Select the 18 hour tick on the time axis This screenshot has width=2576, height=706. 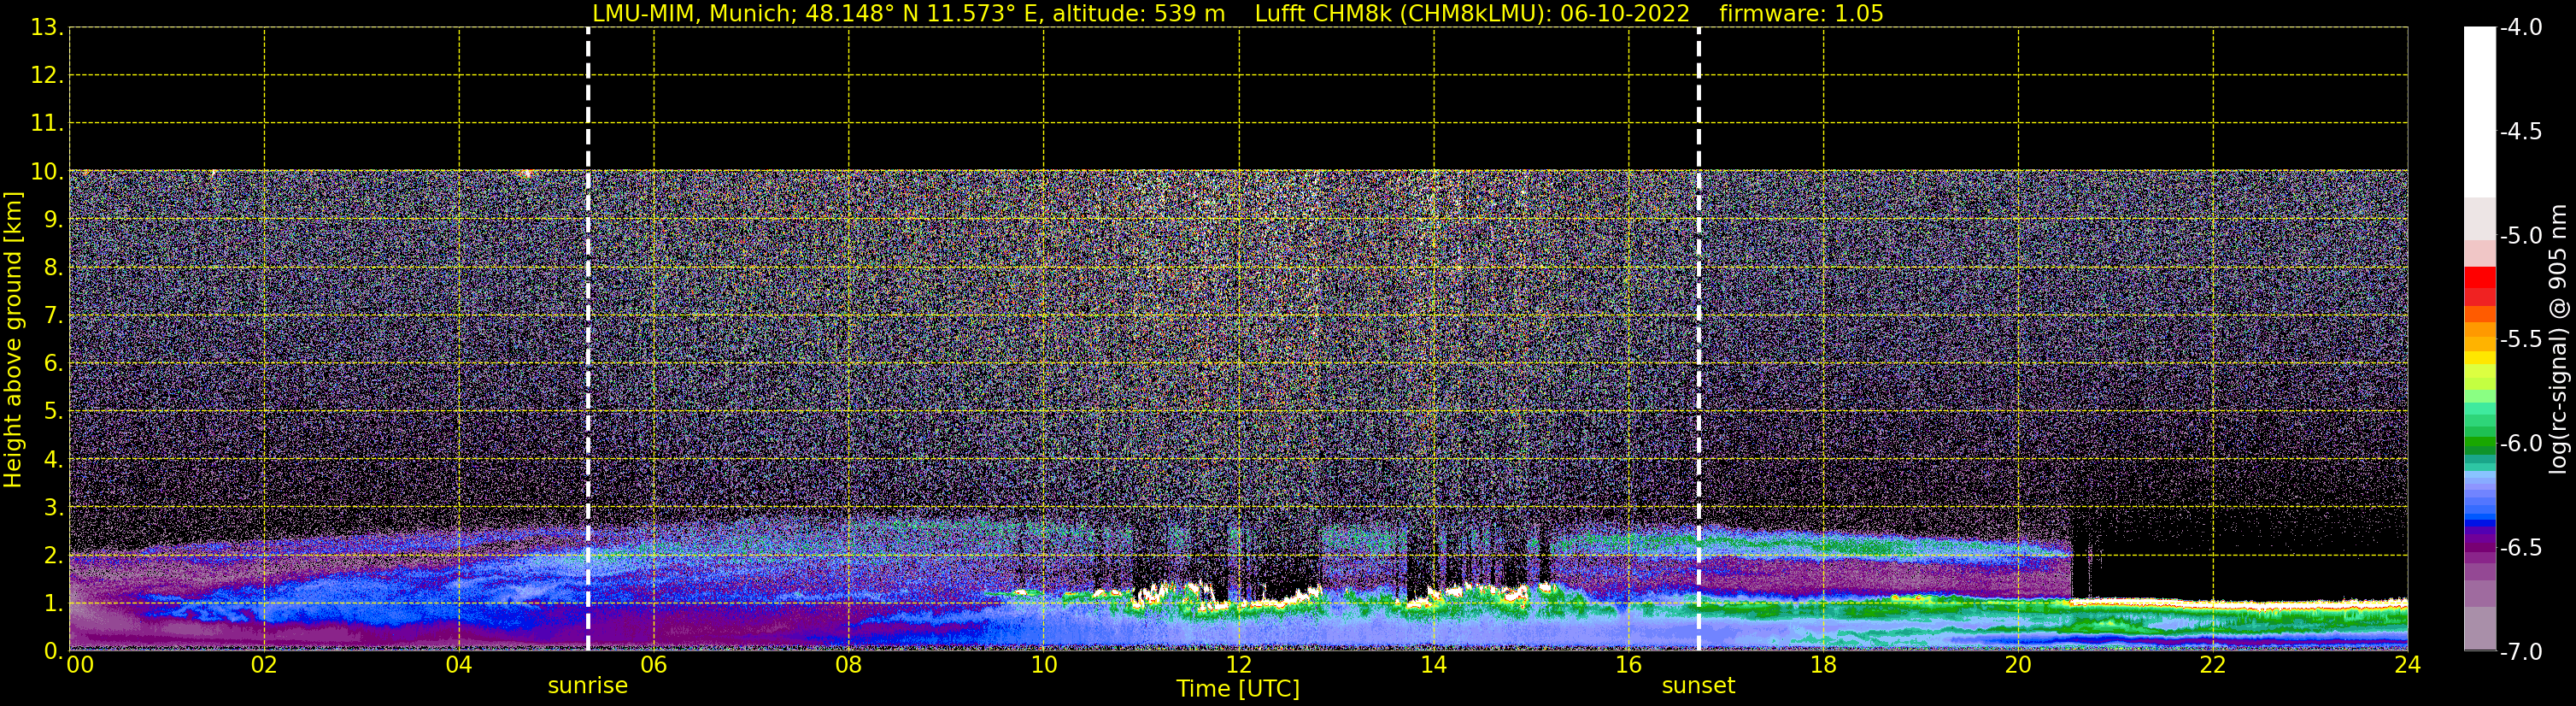tap(1823, 665)
